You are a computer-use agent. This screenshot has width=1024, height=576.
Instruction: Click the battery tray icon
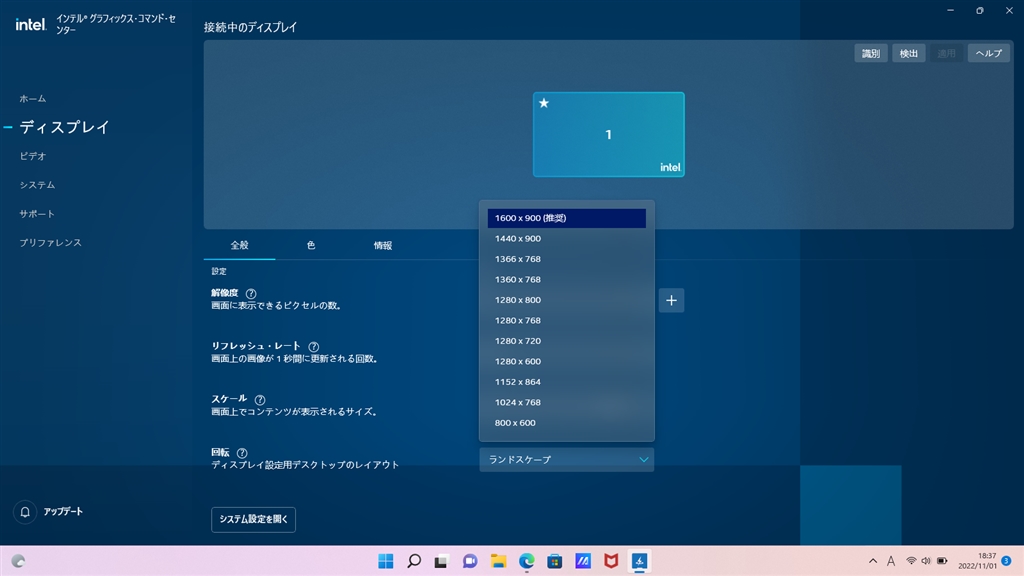tap(942, 561)
